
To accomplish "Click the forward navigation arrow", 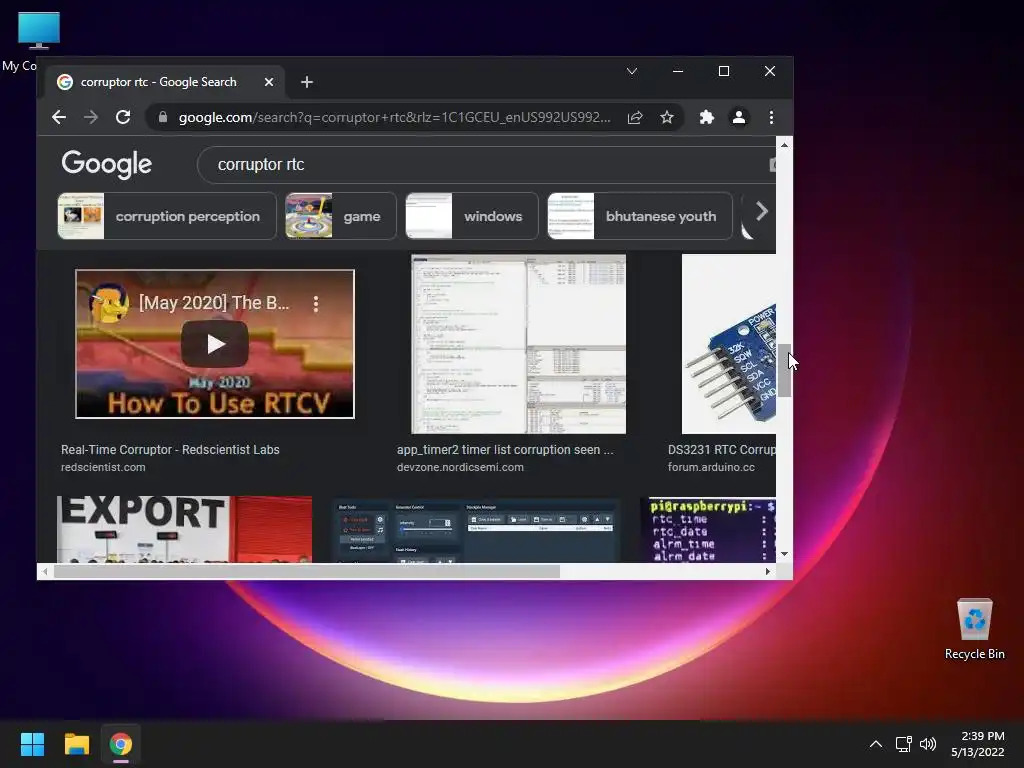I will 91,118.
